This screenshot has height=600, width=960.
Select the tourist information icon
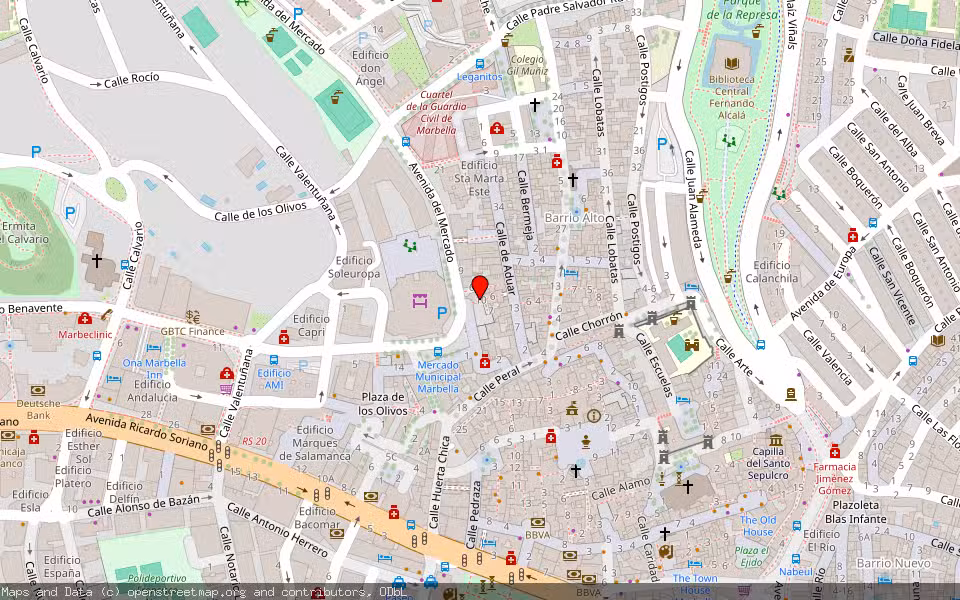click(x=593, y=416)
